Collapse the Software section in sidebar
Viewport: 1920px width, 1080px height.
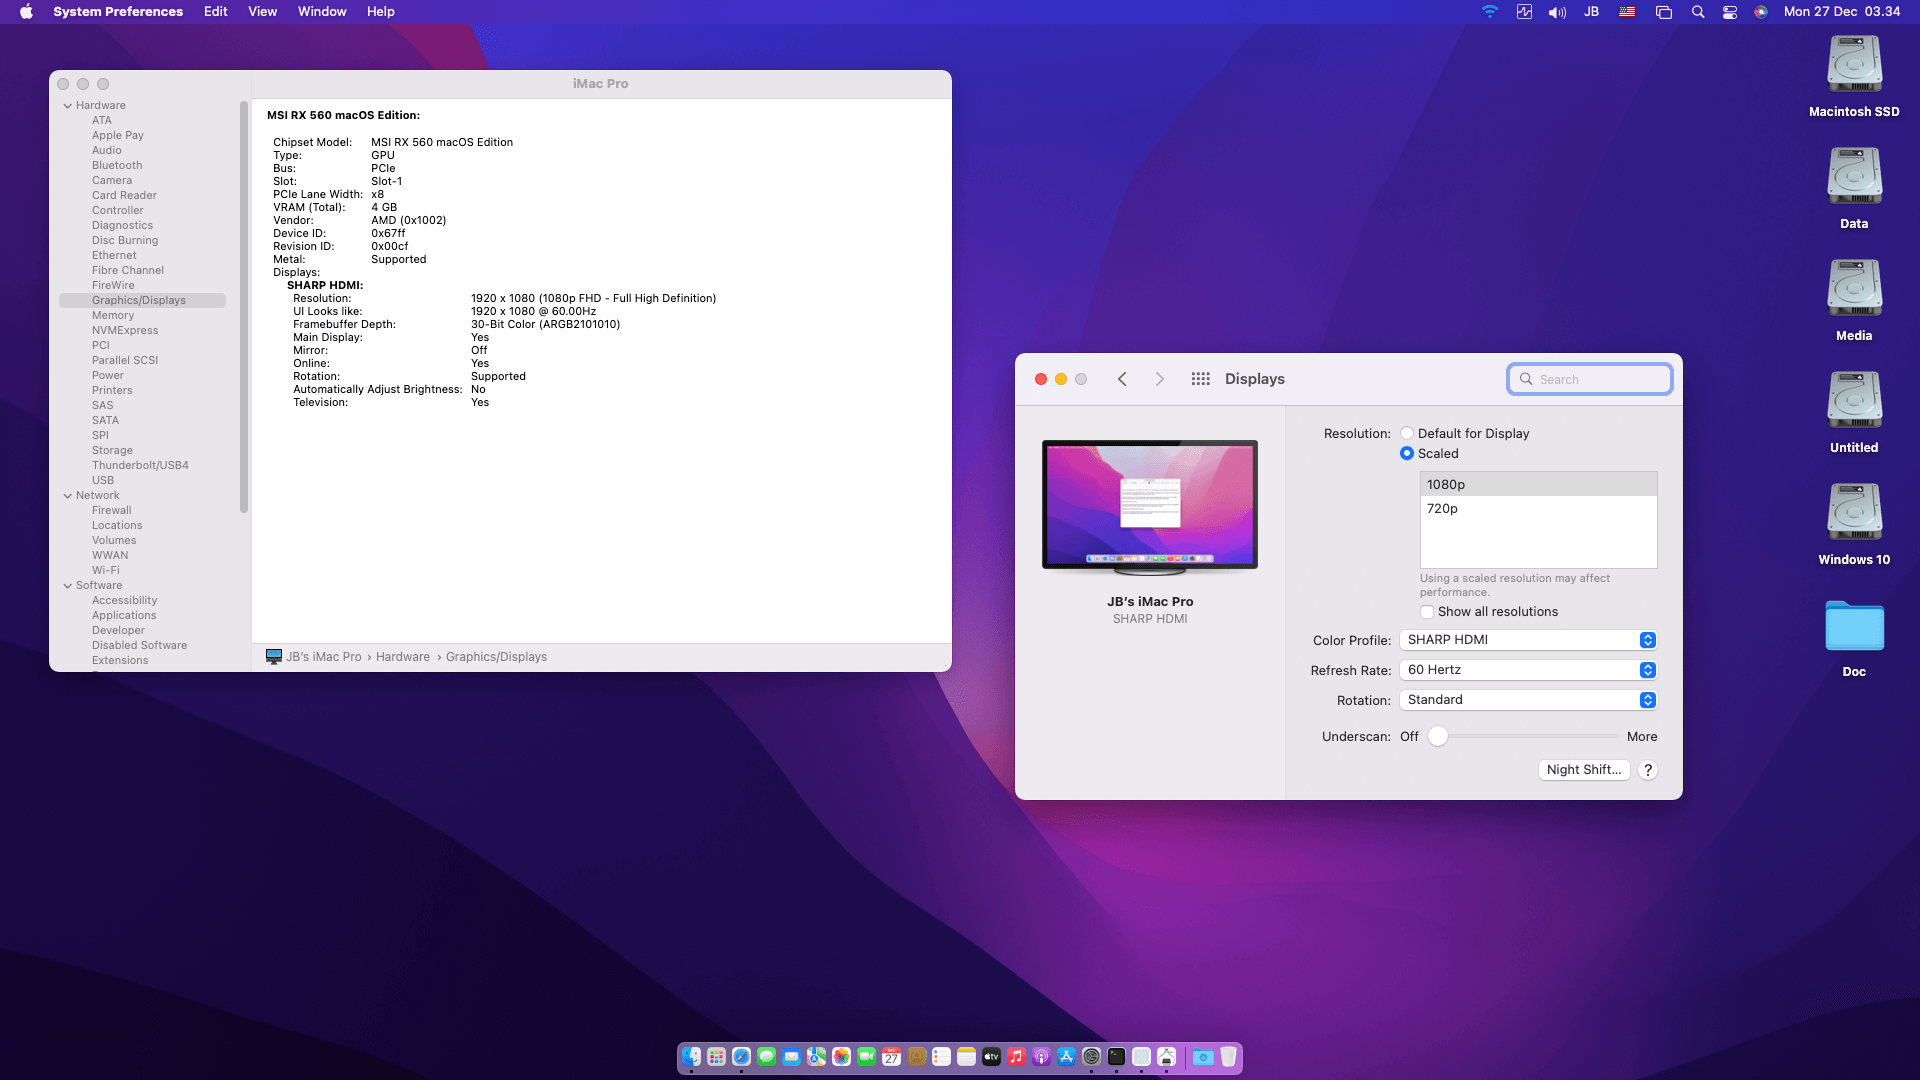coord(68,586)
